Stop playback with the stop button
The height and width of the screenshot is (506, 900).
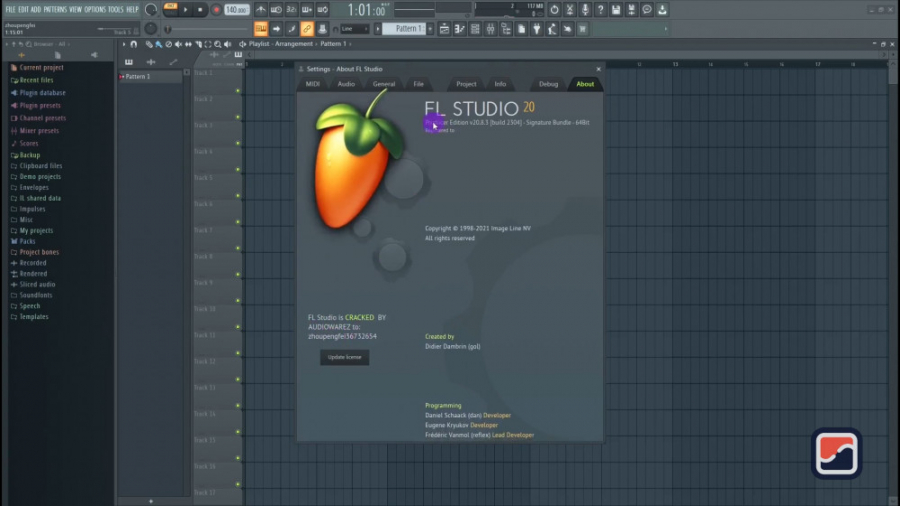(200, 10)
